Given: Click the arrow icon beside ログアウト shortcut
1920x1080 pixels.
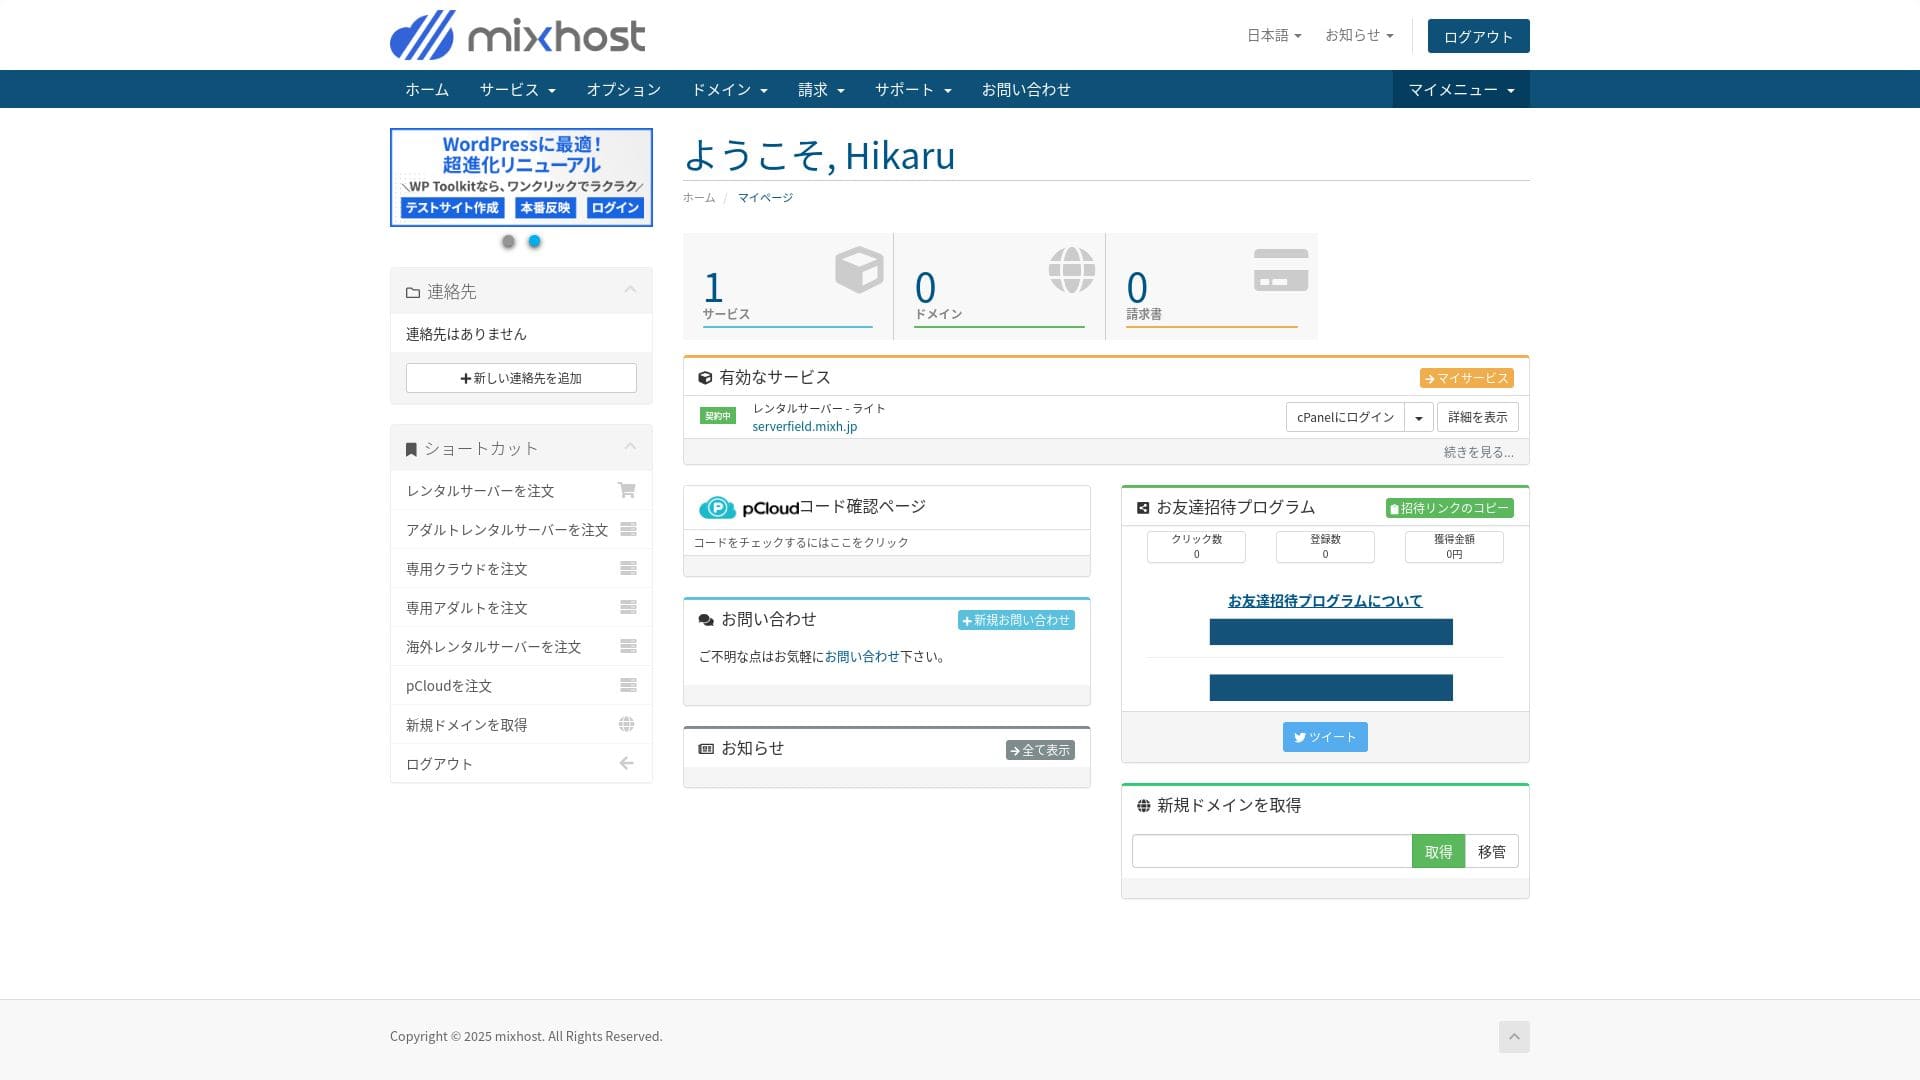Looking at the screenshot, I should coord(627,763).
